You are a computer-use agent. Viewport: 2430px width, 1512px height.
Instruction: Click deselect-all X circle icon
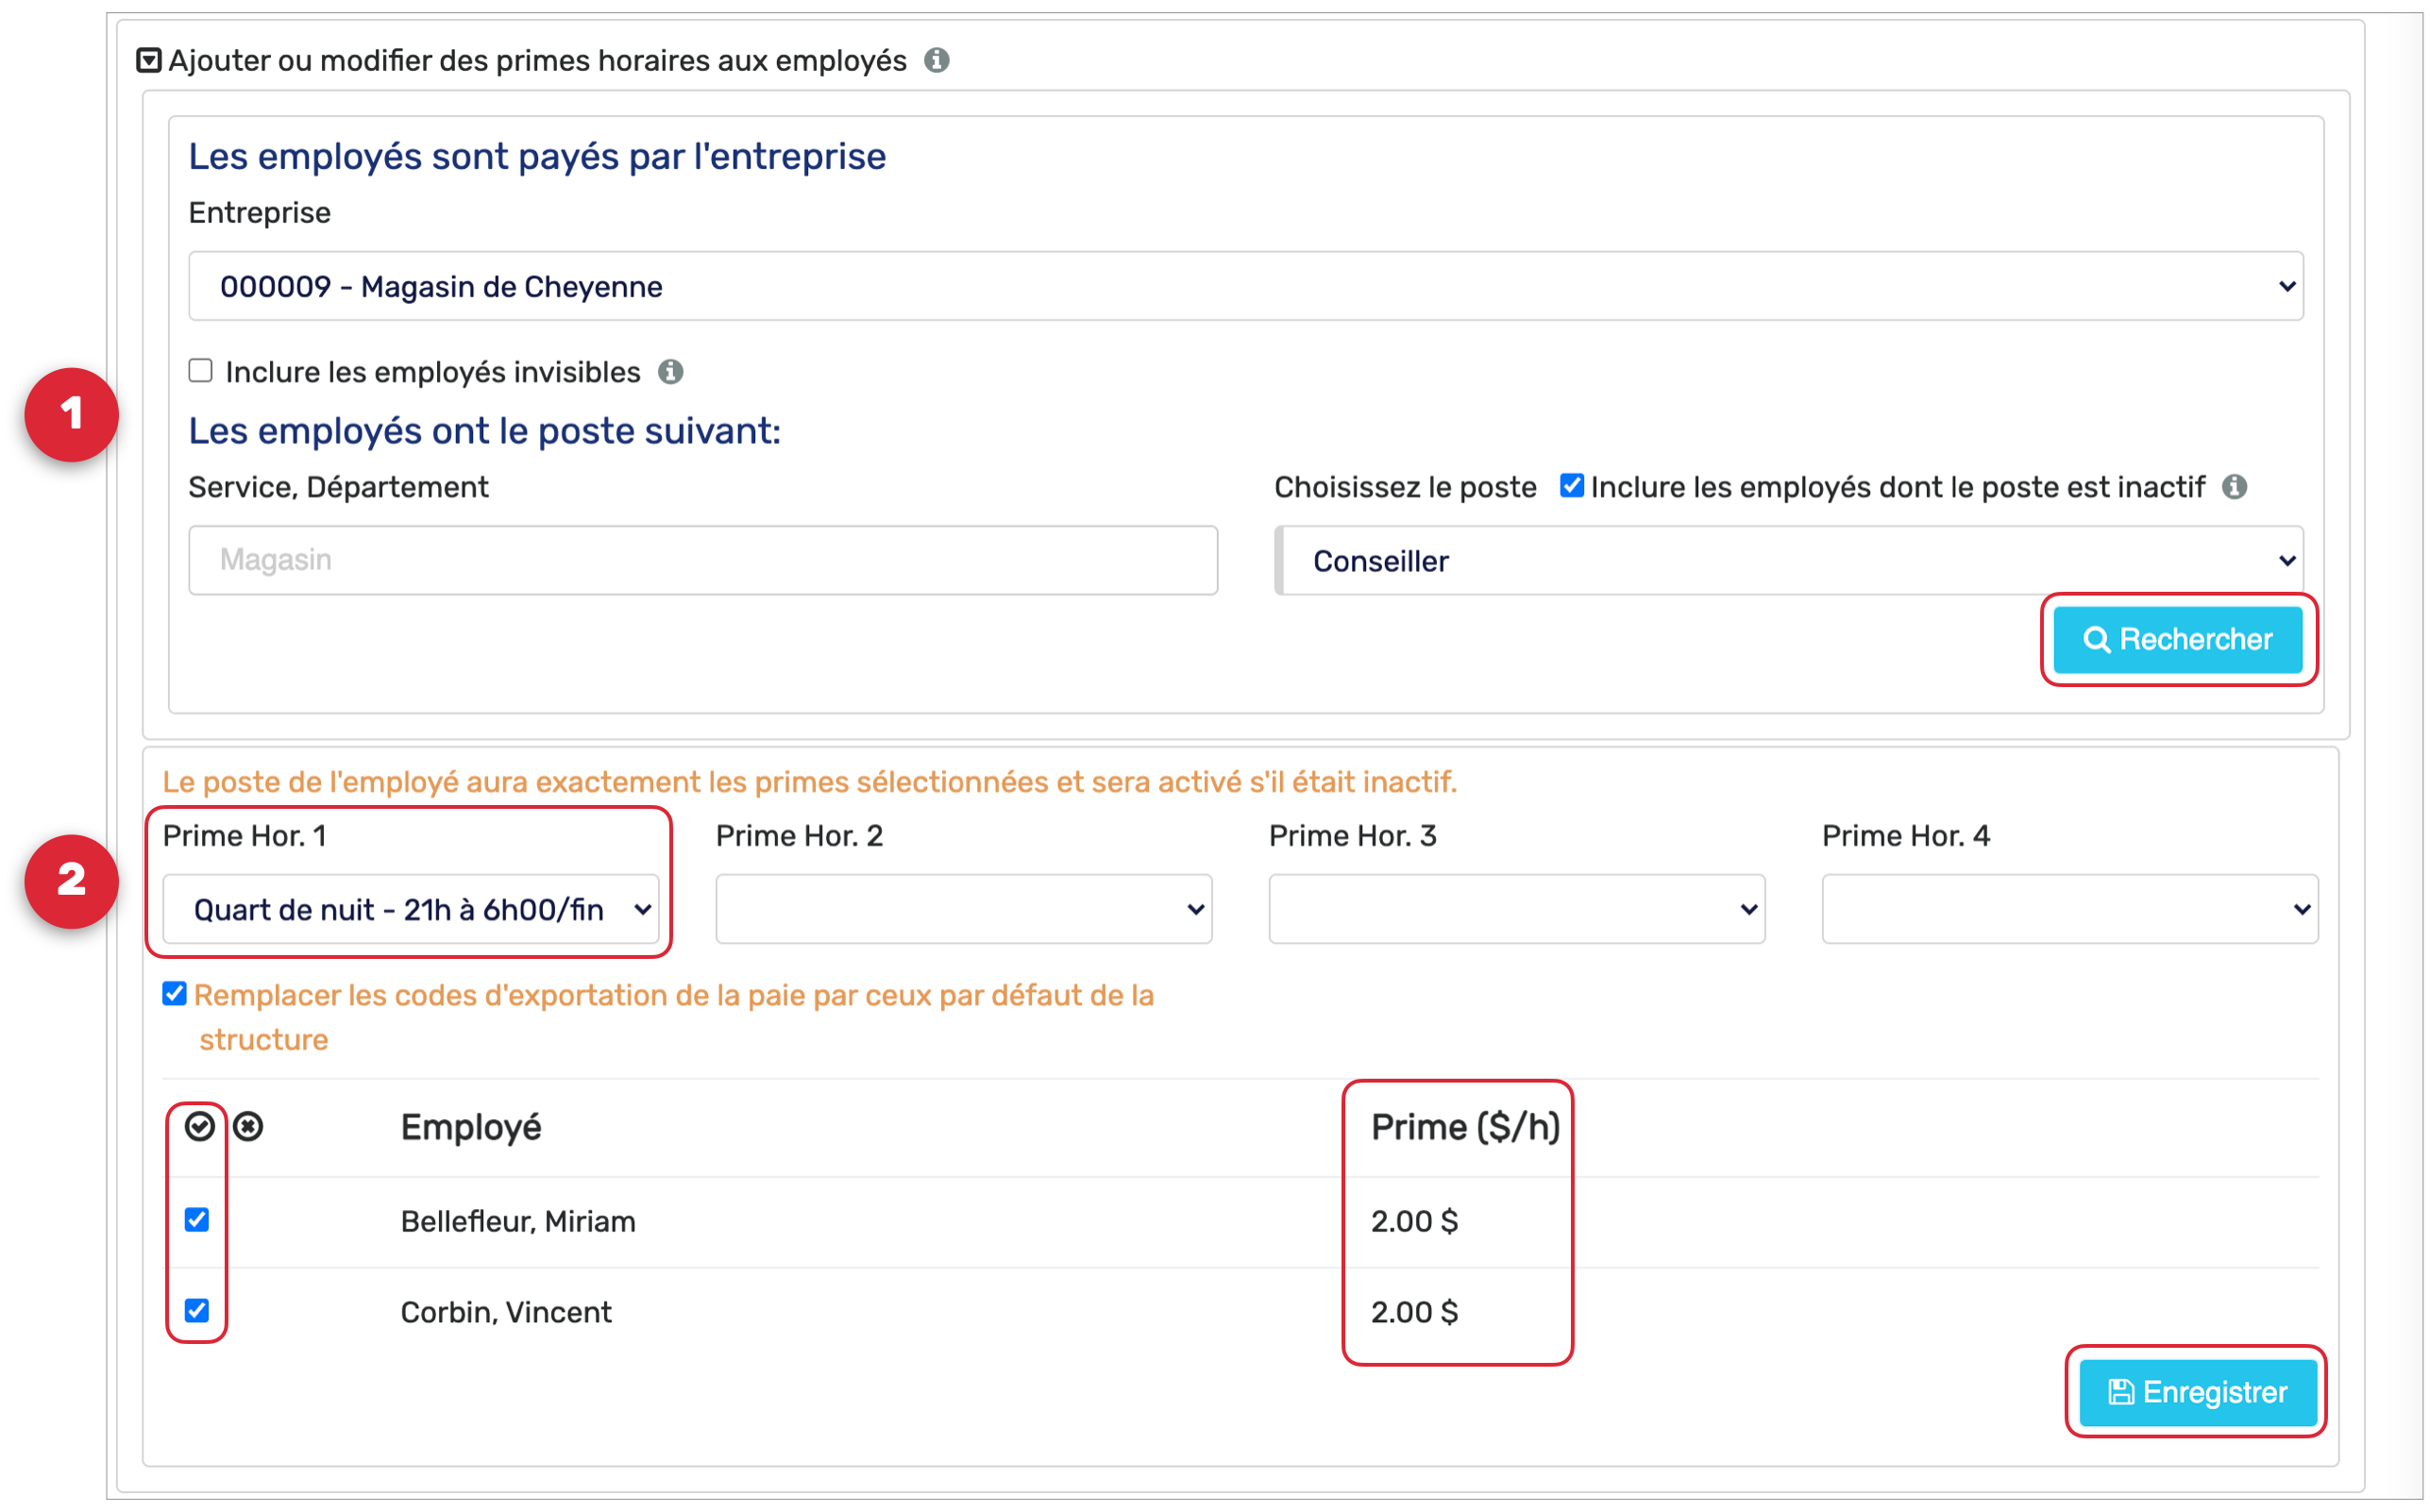point(248,1127)
